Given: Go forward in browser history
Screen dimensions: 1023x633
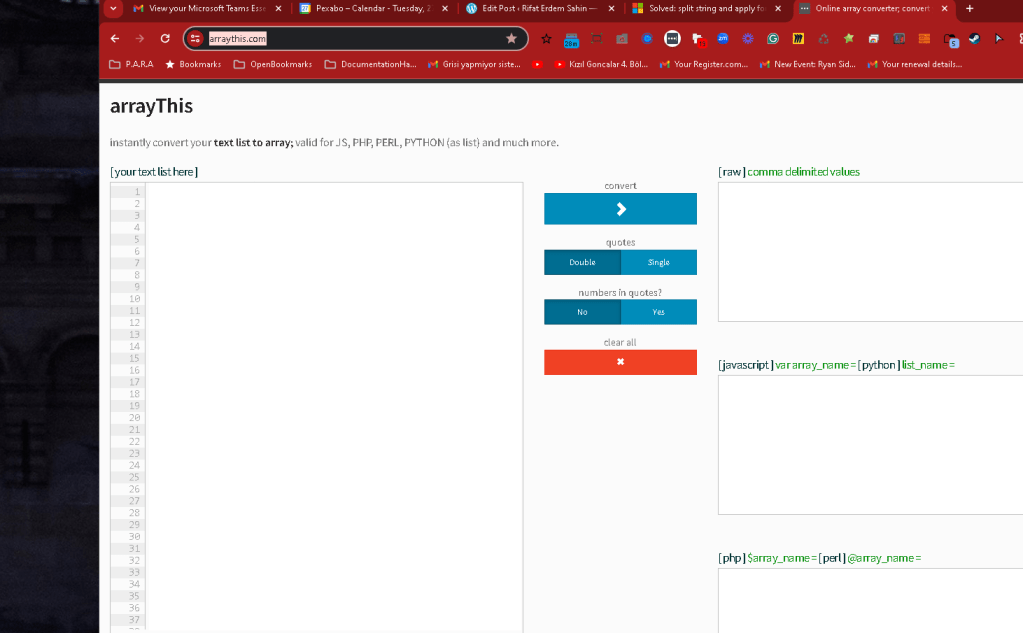Looking at the screenshot, I should [x=140, y=39].
